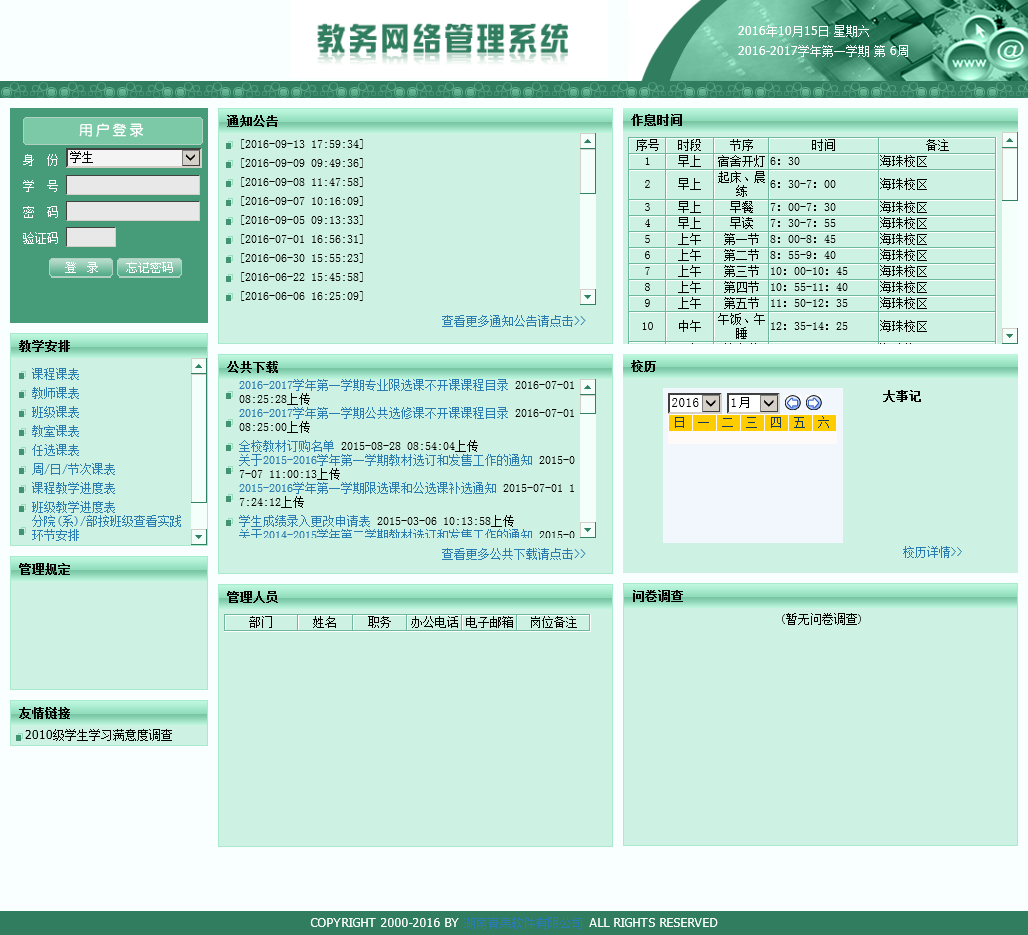
Task: Download 全校教材订购名单 file
Action: [287, 447]
